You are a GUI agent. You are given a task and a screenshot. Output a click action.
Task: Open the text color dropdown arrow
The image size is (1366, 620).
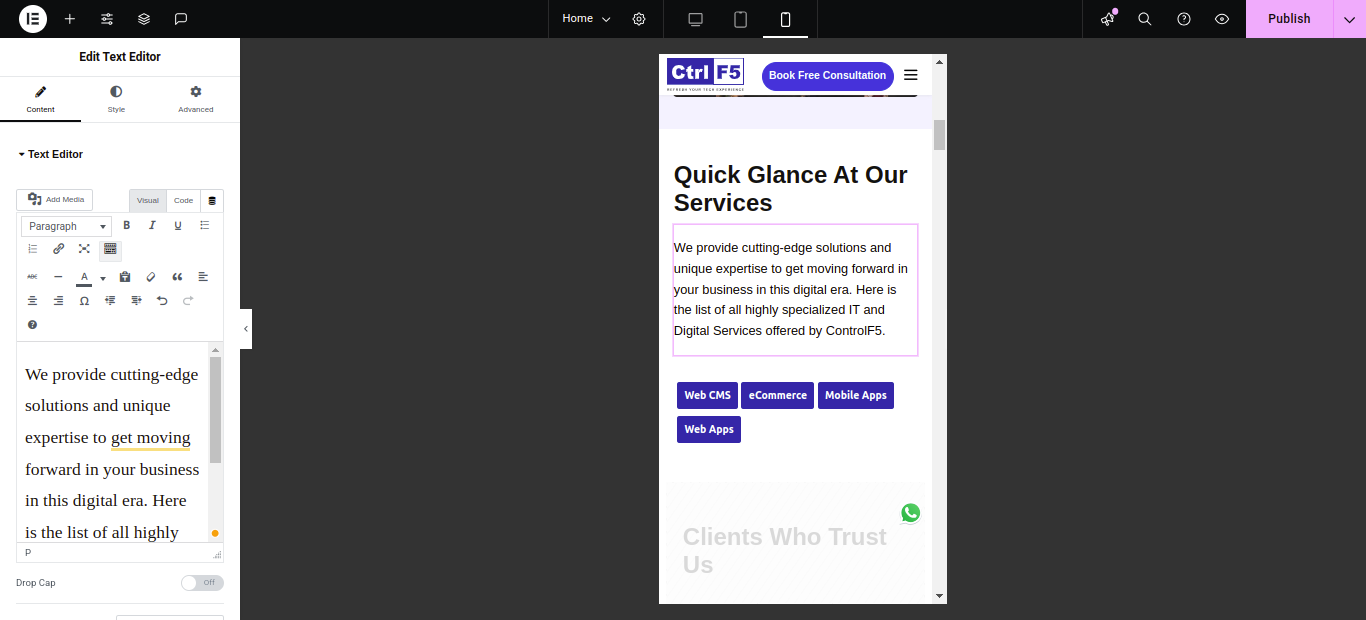pyautogui.click(x=102, y=278)
